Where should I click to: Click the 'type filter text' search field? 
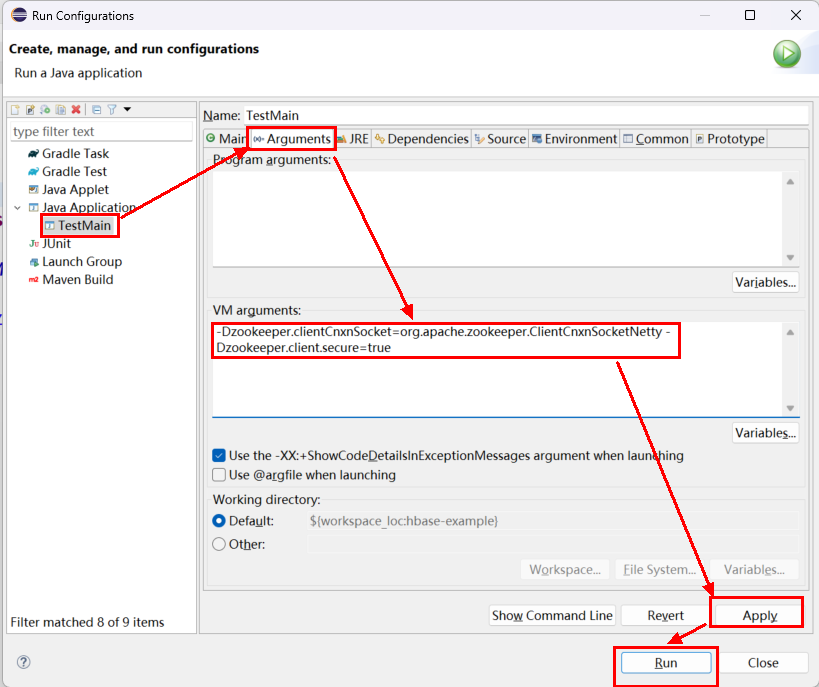point(100,131)
